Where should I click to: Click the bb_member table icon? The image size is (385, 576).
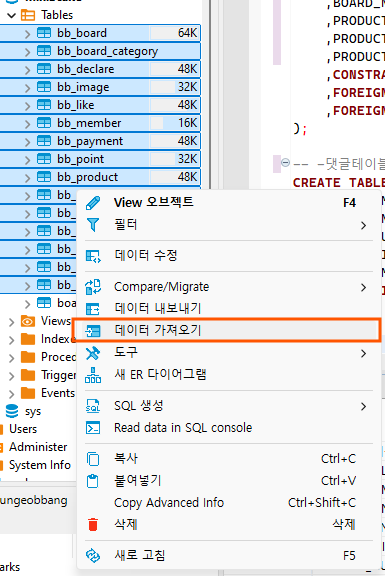click(x=44, y=123)
